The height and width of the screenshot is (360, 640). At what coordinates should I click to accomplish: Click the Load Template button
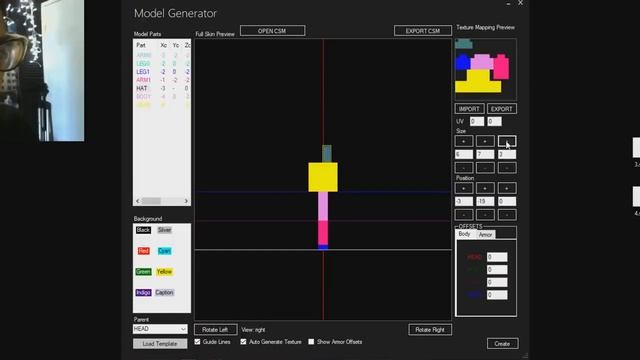(160, 344)
